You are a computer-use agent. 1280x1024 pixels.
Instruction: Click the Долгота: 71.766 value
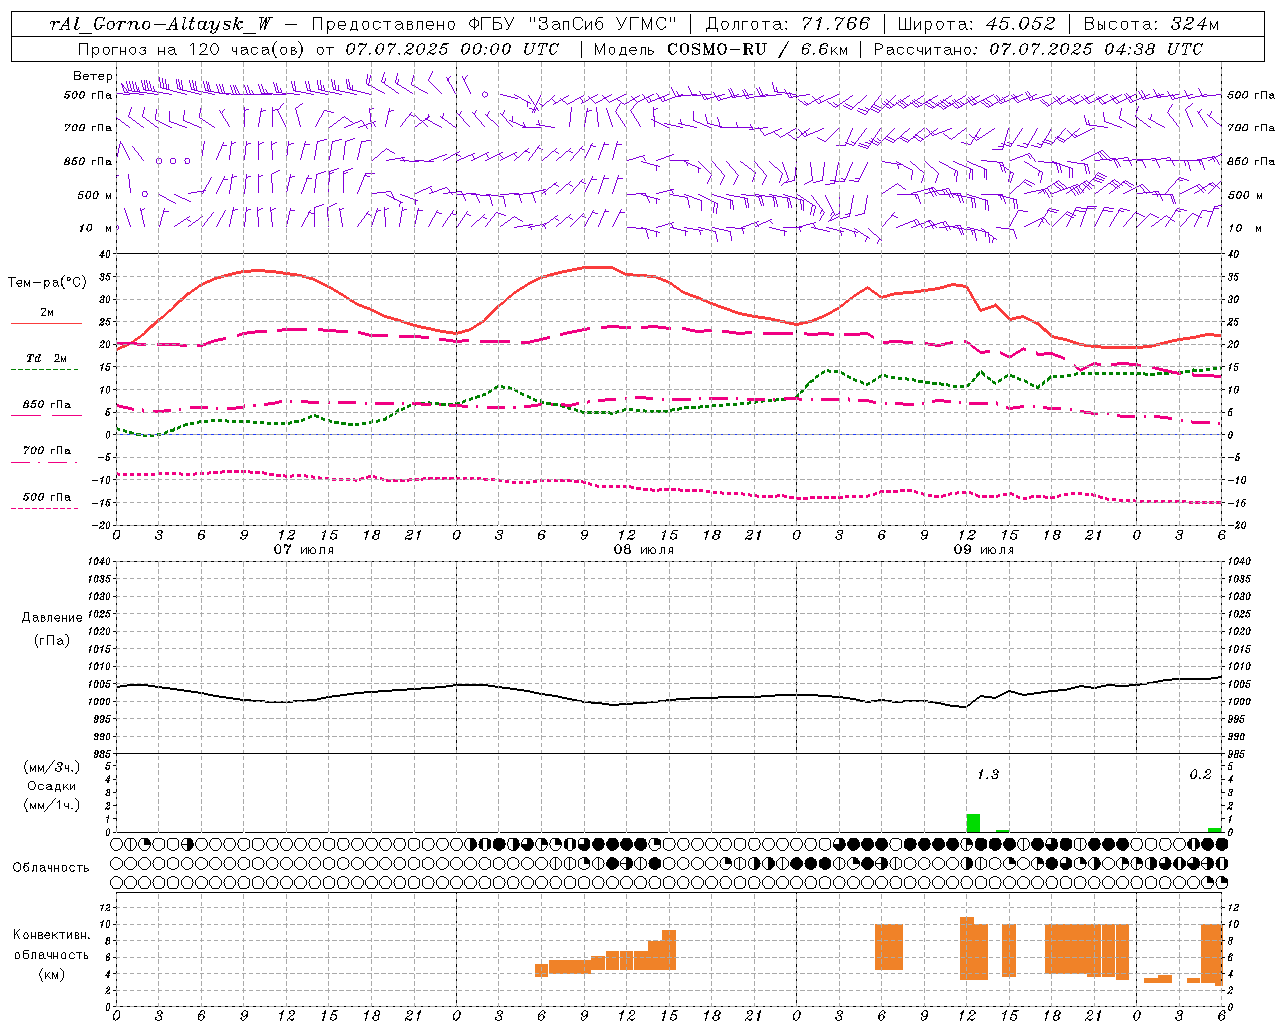788,24
